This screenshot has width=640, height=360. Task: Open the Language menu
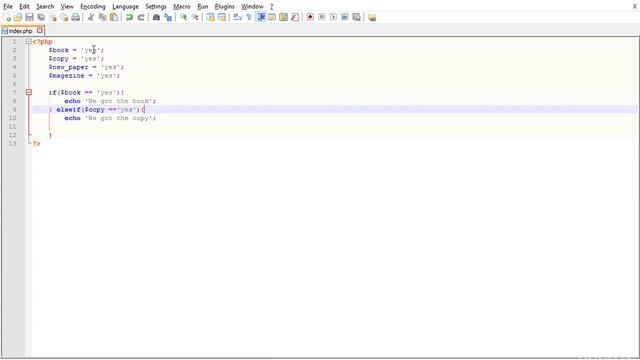pyautogui.click(x=125, y=7)
